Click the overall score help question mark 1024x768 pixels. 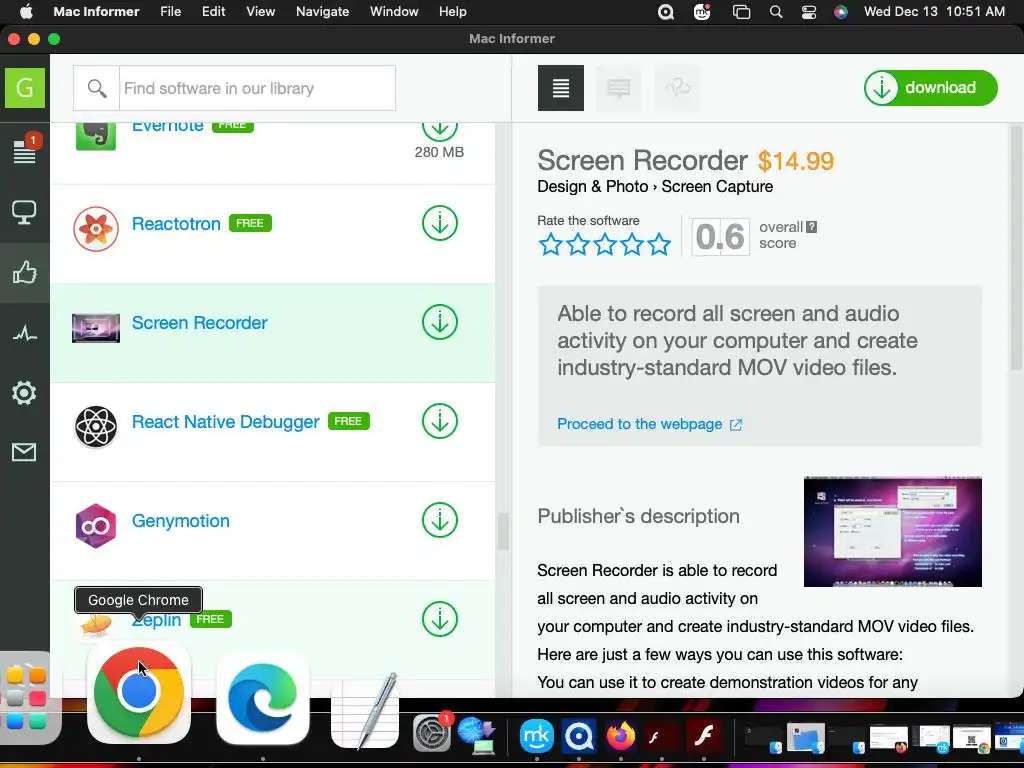click(811, 227)
